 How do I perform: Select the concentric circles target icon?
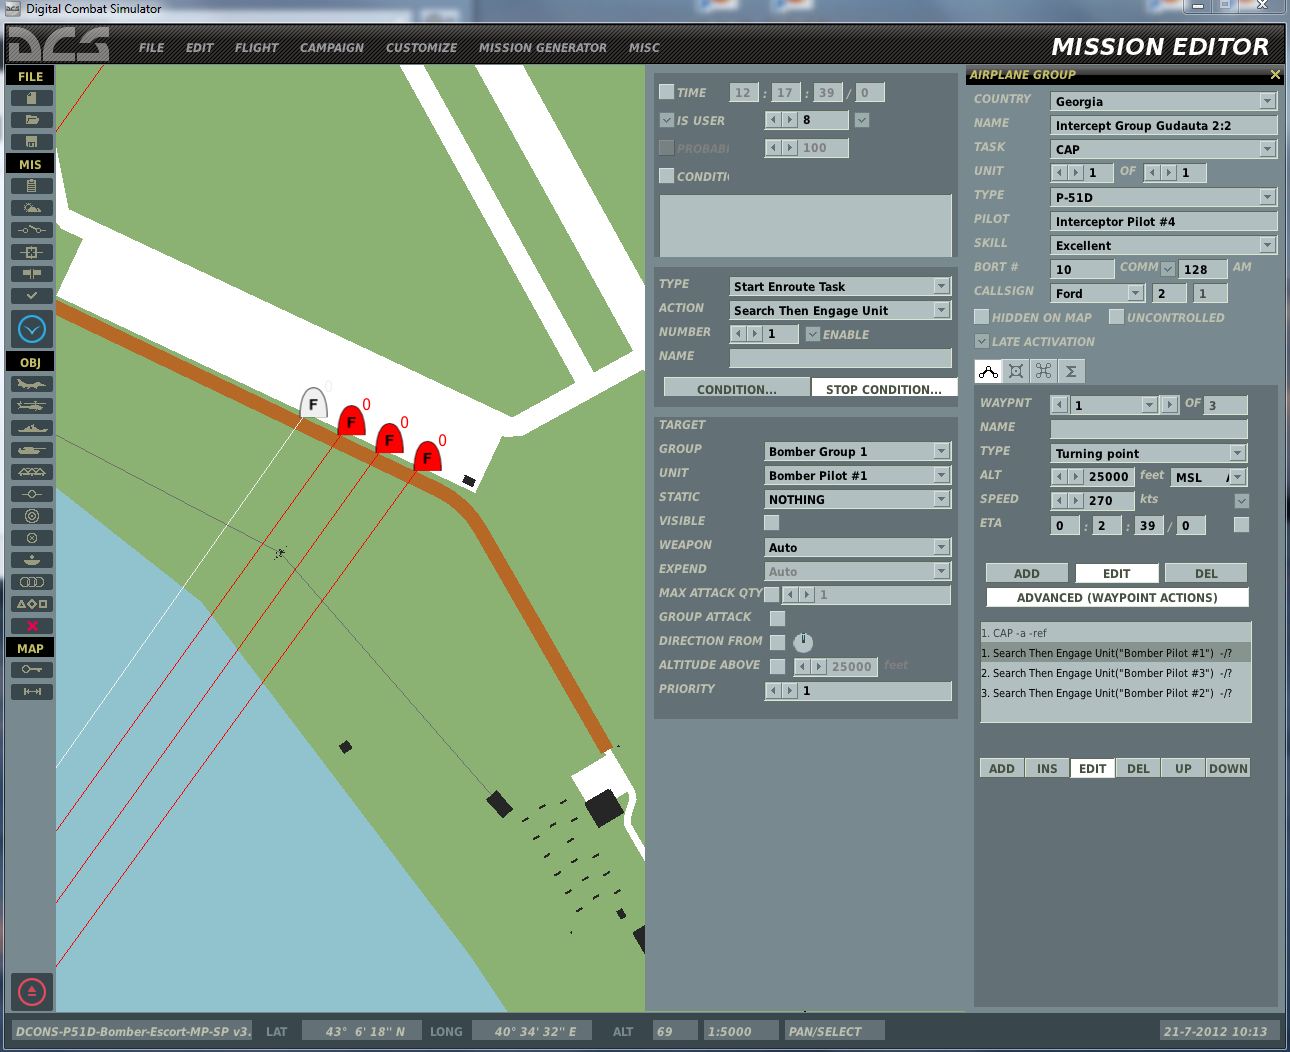(x=31, y=516)
